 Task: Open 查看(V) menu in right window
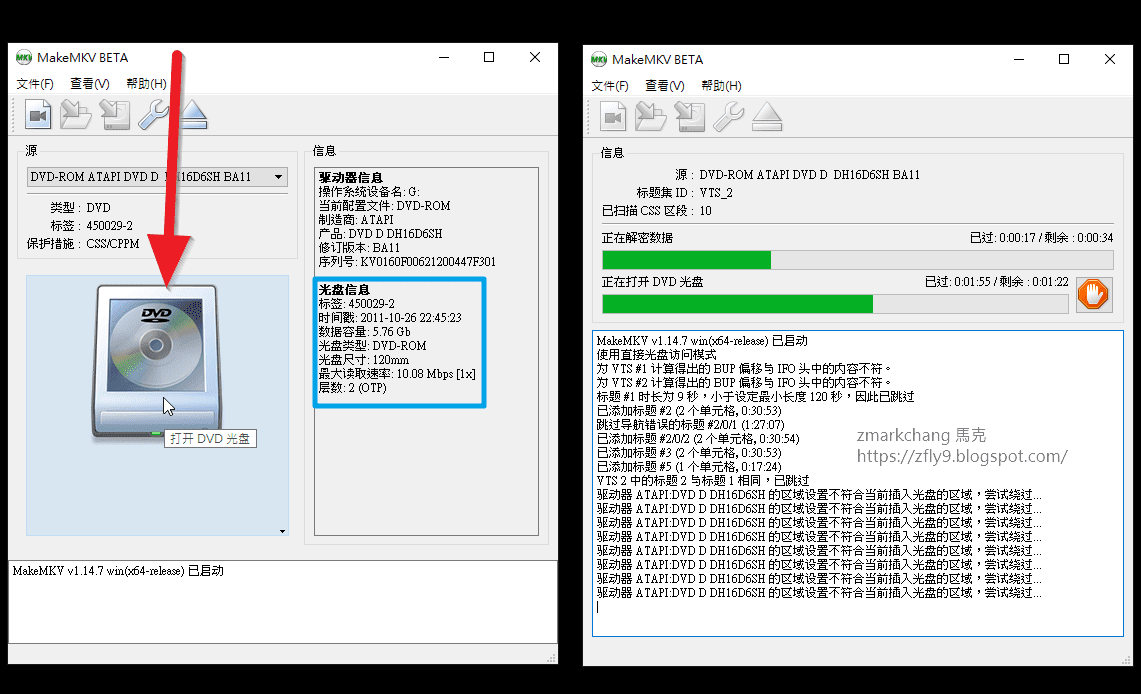point(664,86)
